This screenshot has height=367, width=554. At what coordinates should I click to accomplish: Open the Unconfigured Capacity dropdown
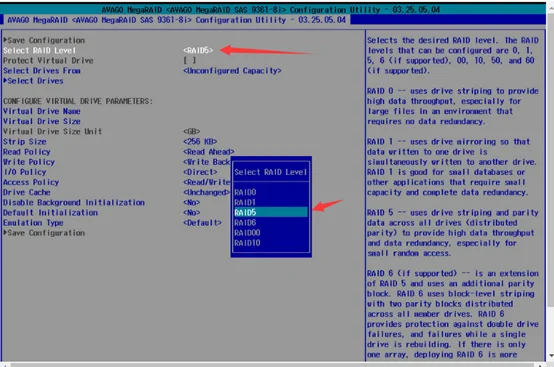pos(232,71)
